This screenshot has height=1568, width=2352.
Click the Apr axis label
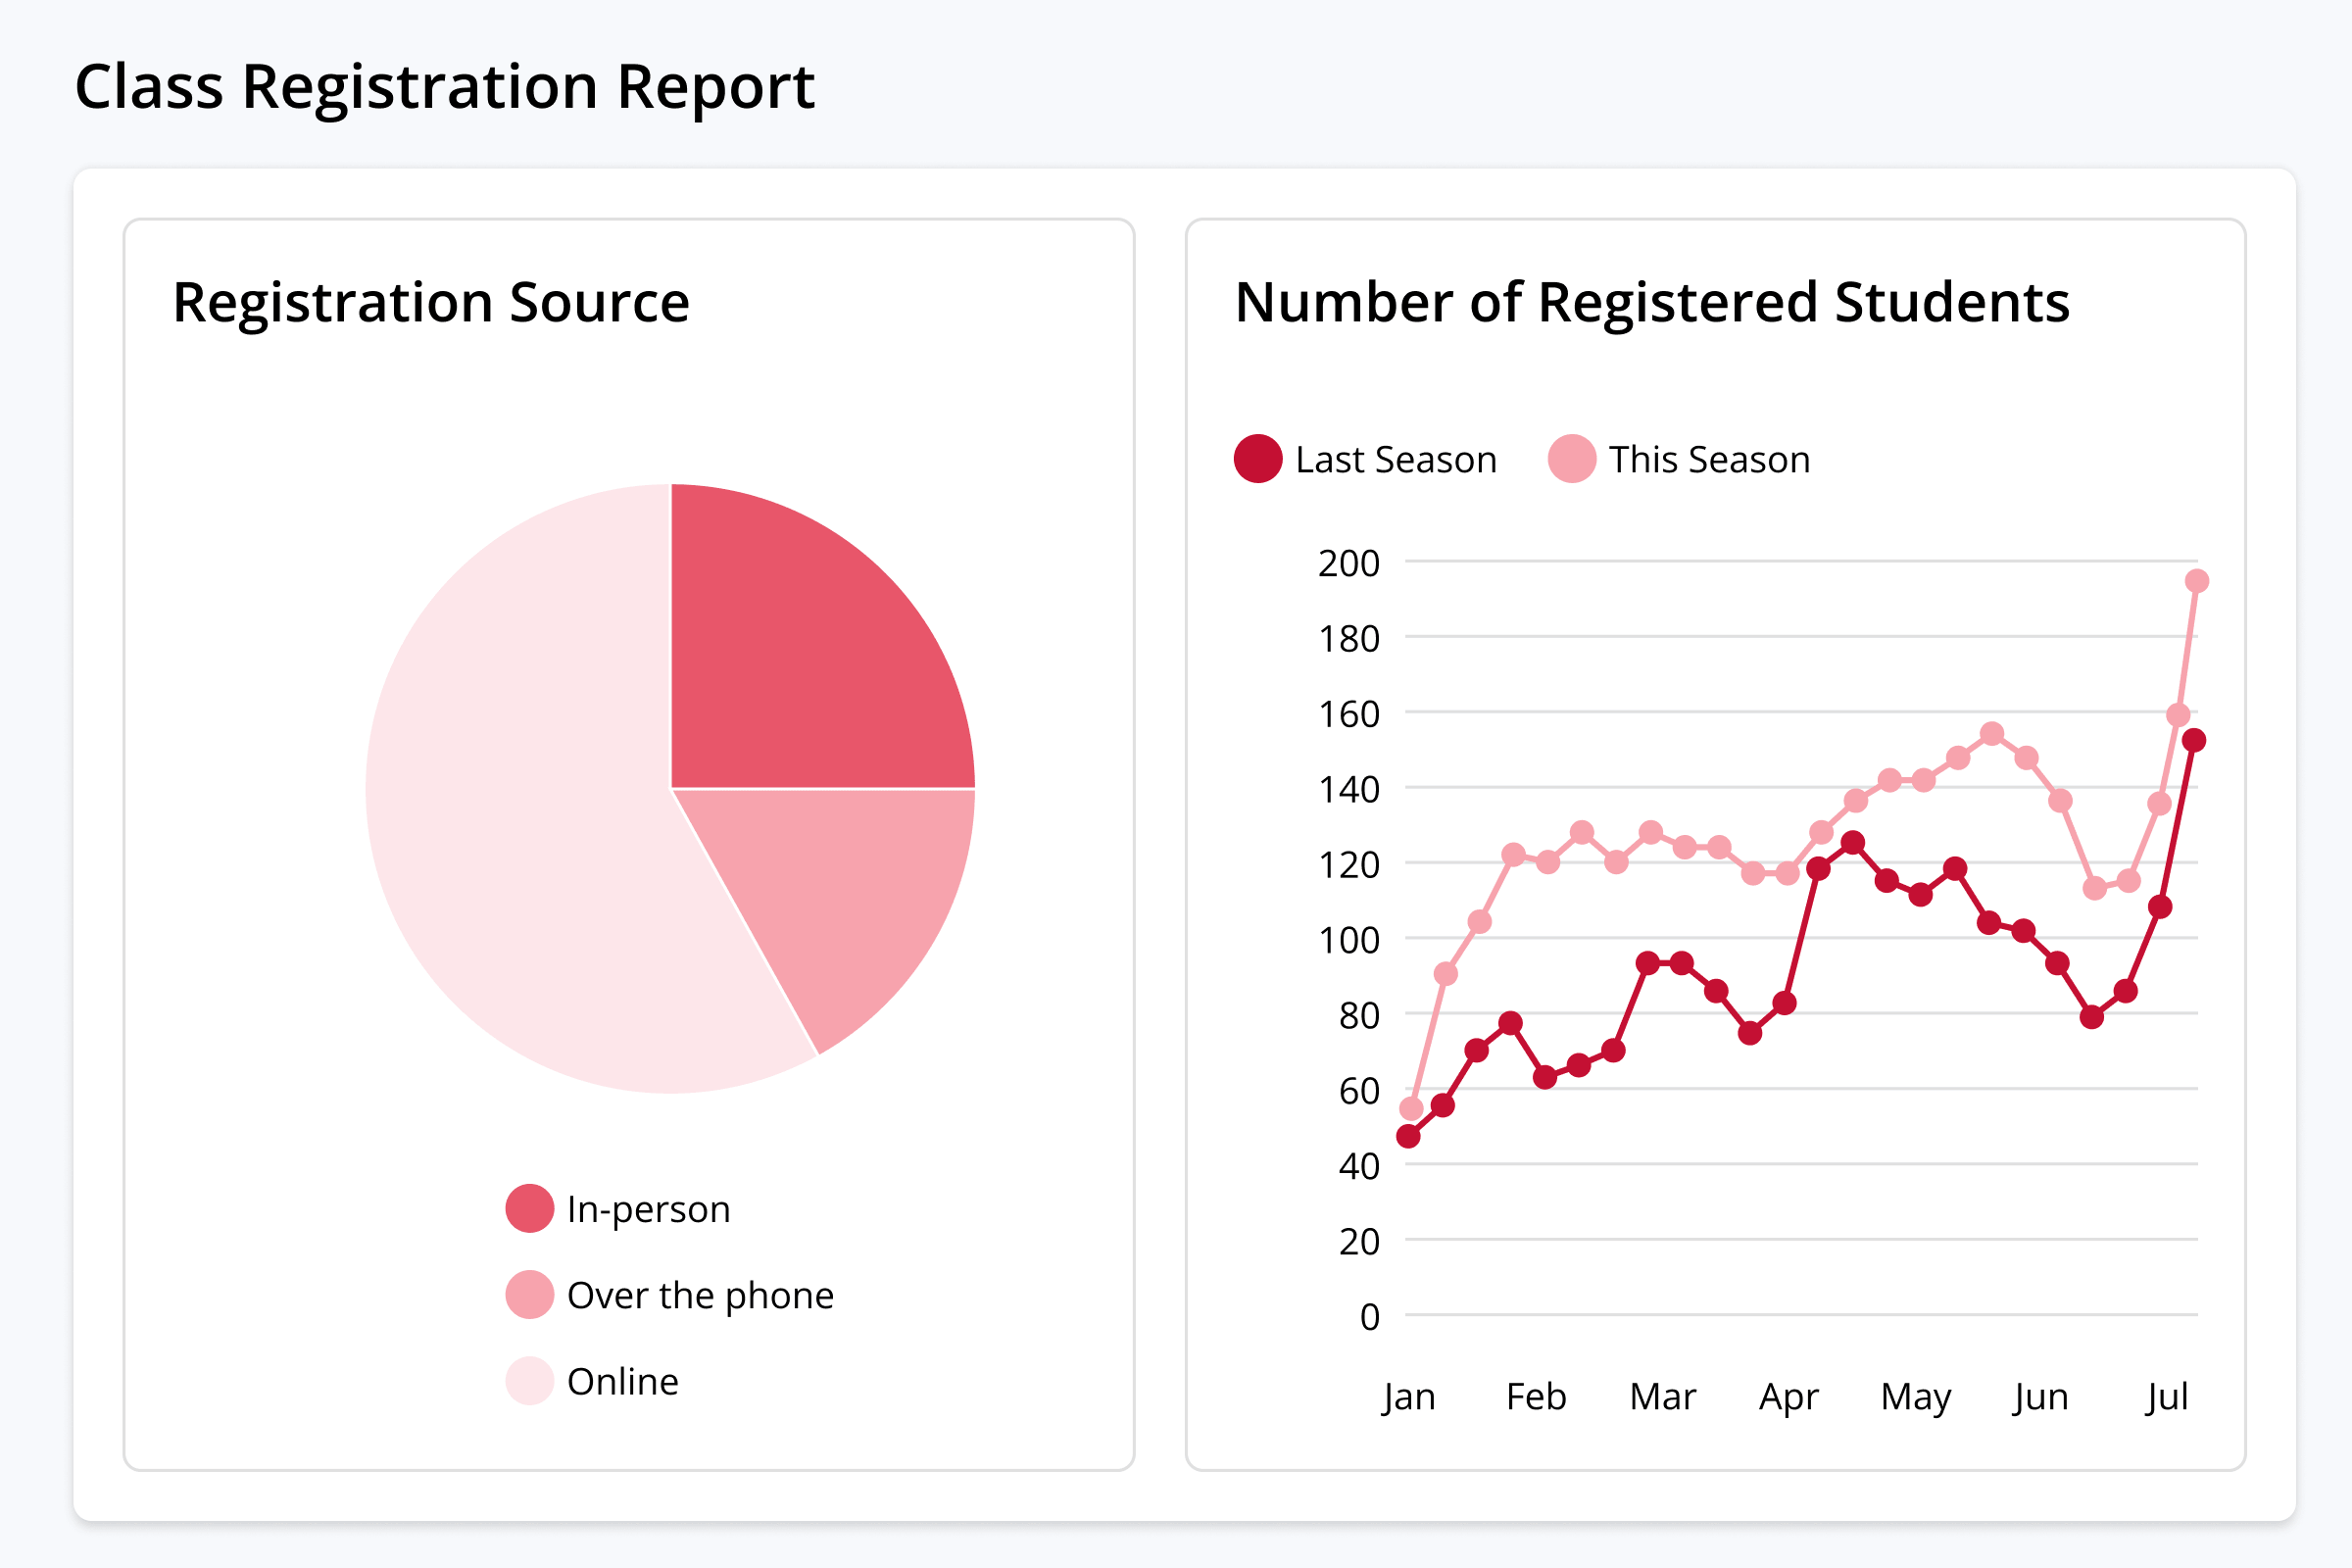(1789, 1398)
